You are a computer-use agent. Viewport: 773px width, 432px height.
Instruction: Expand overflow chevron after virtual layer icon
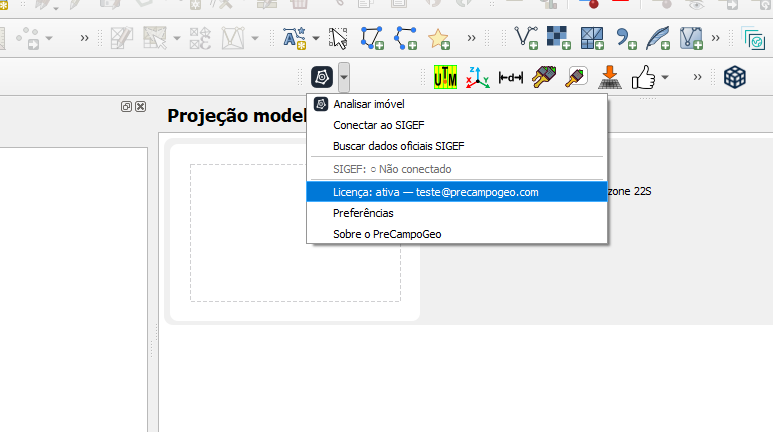pyautogui.click(x=715, y=37)
